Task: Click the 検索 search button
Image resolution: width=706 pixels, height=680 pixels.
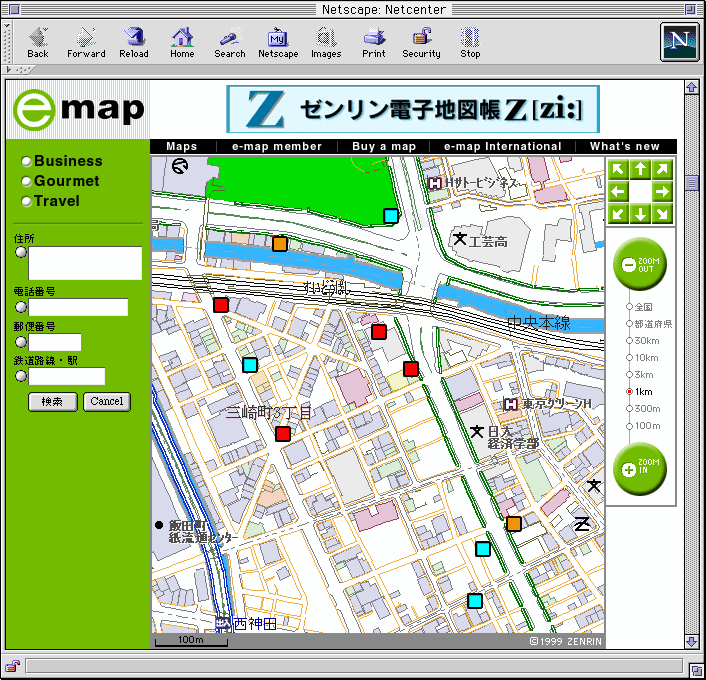Action: click(x=53, y=401)
